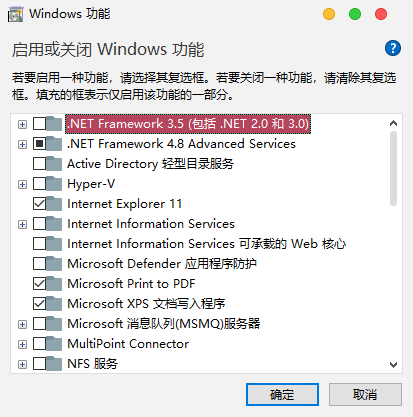Toggle the Microsoft XPS 文档写入程序 checkbox

click(39, 304)
